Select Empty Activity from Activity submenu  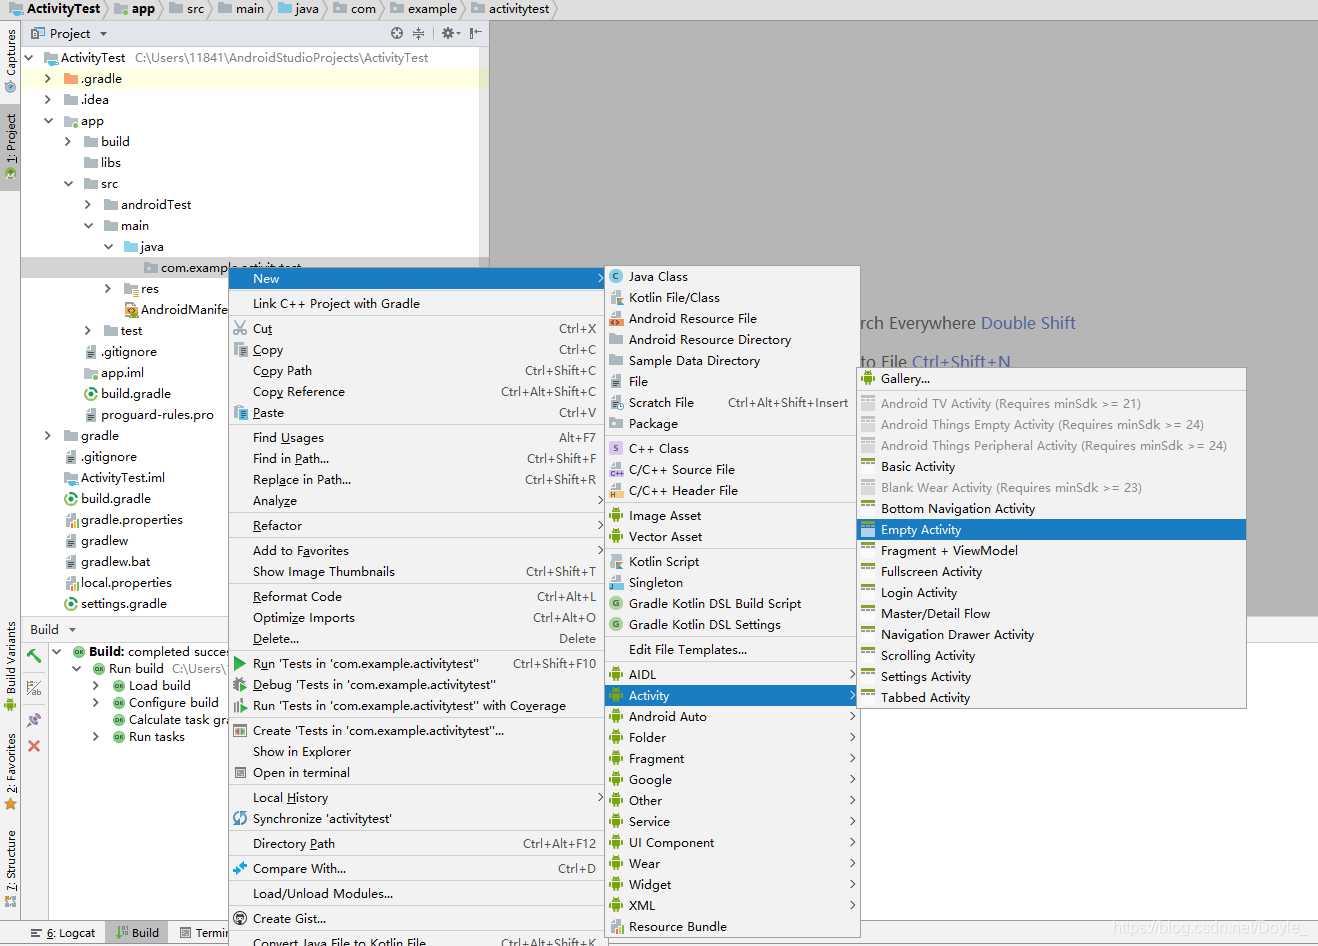[1051, 530]
